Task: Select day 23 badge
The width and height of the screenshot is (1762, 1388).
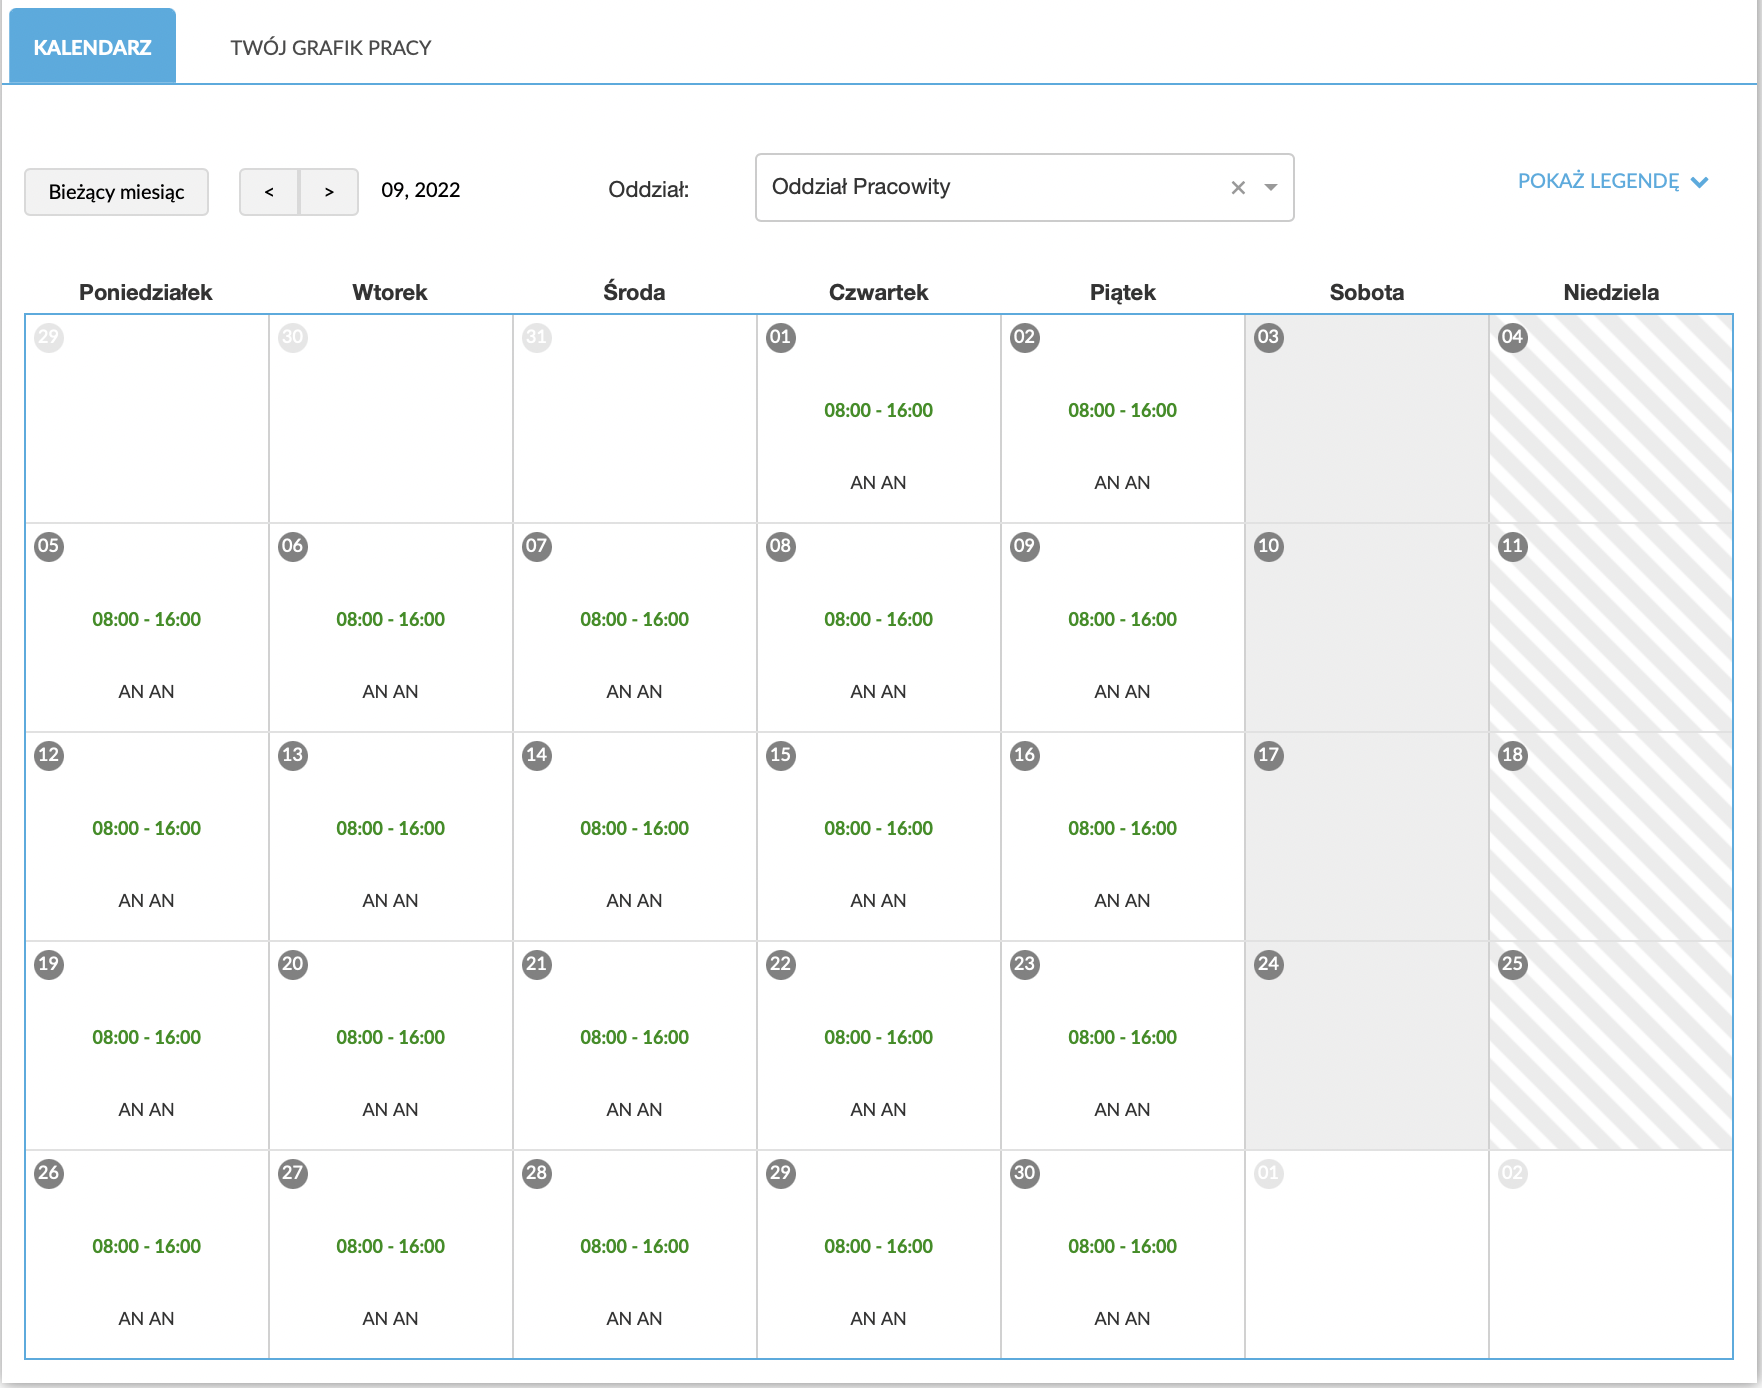Action: [1025, 964]
